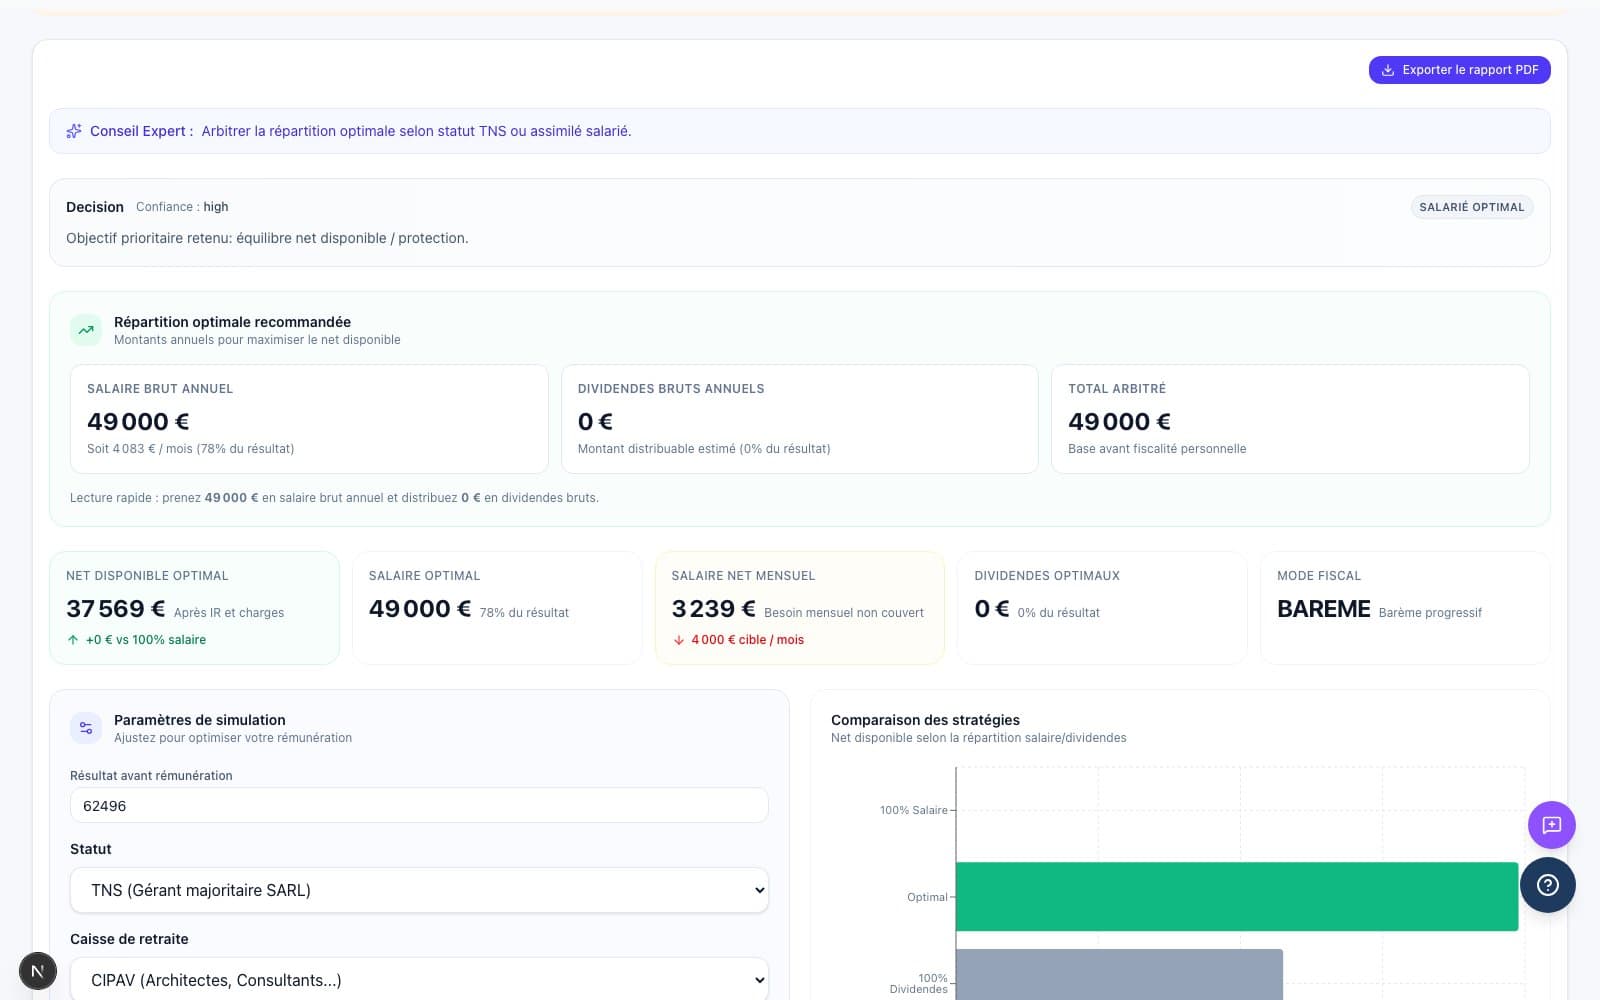
Task: Open the Statut dropdown
Action: click(x=419, y=890)
